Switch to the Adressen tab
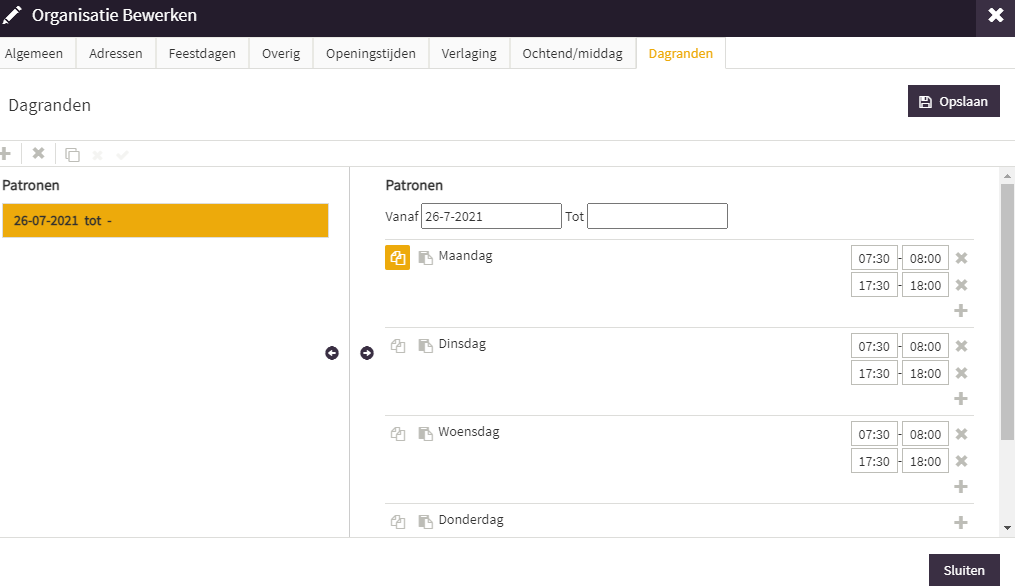 tap(116, 53)
